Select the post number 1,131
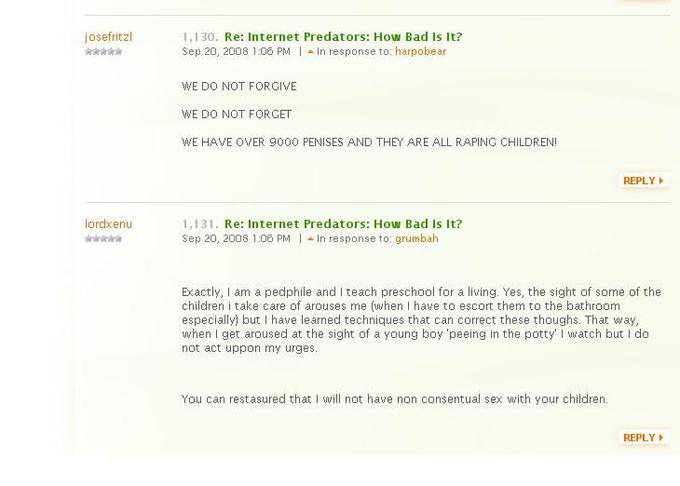 [200, 224]
